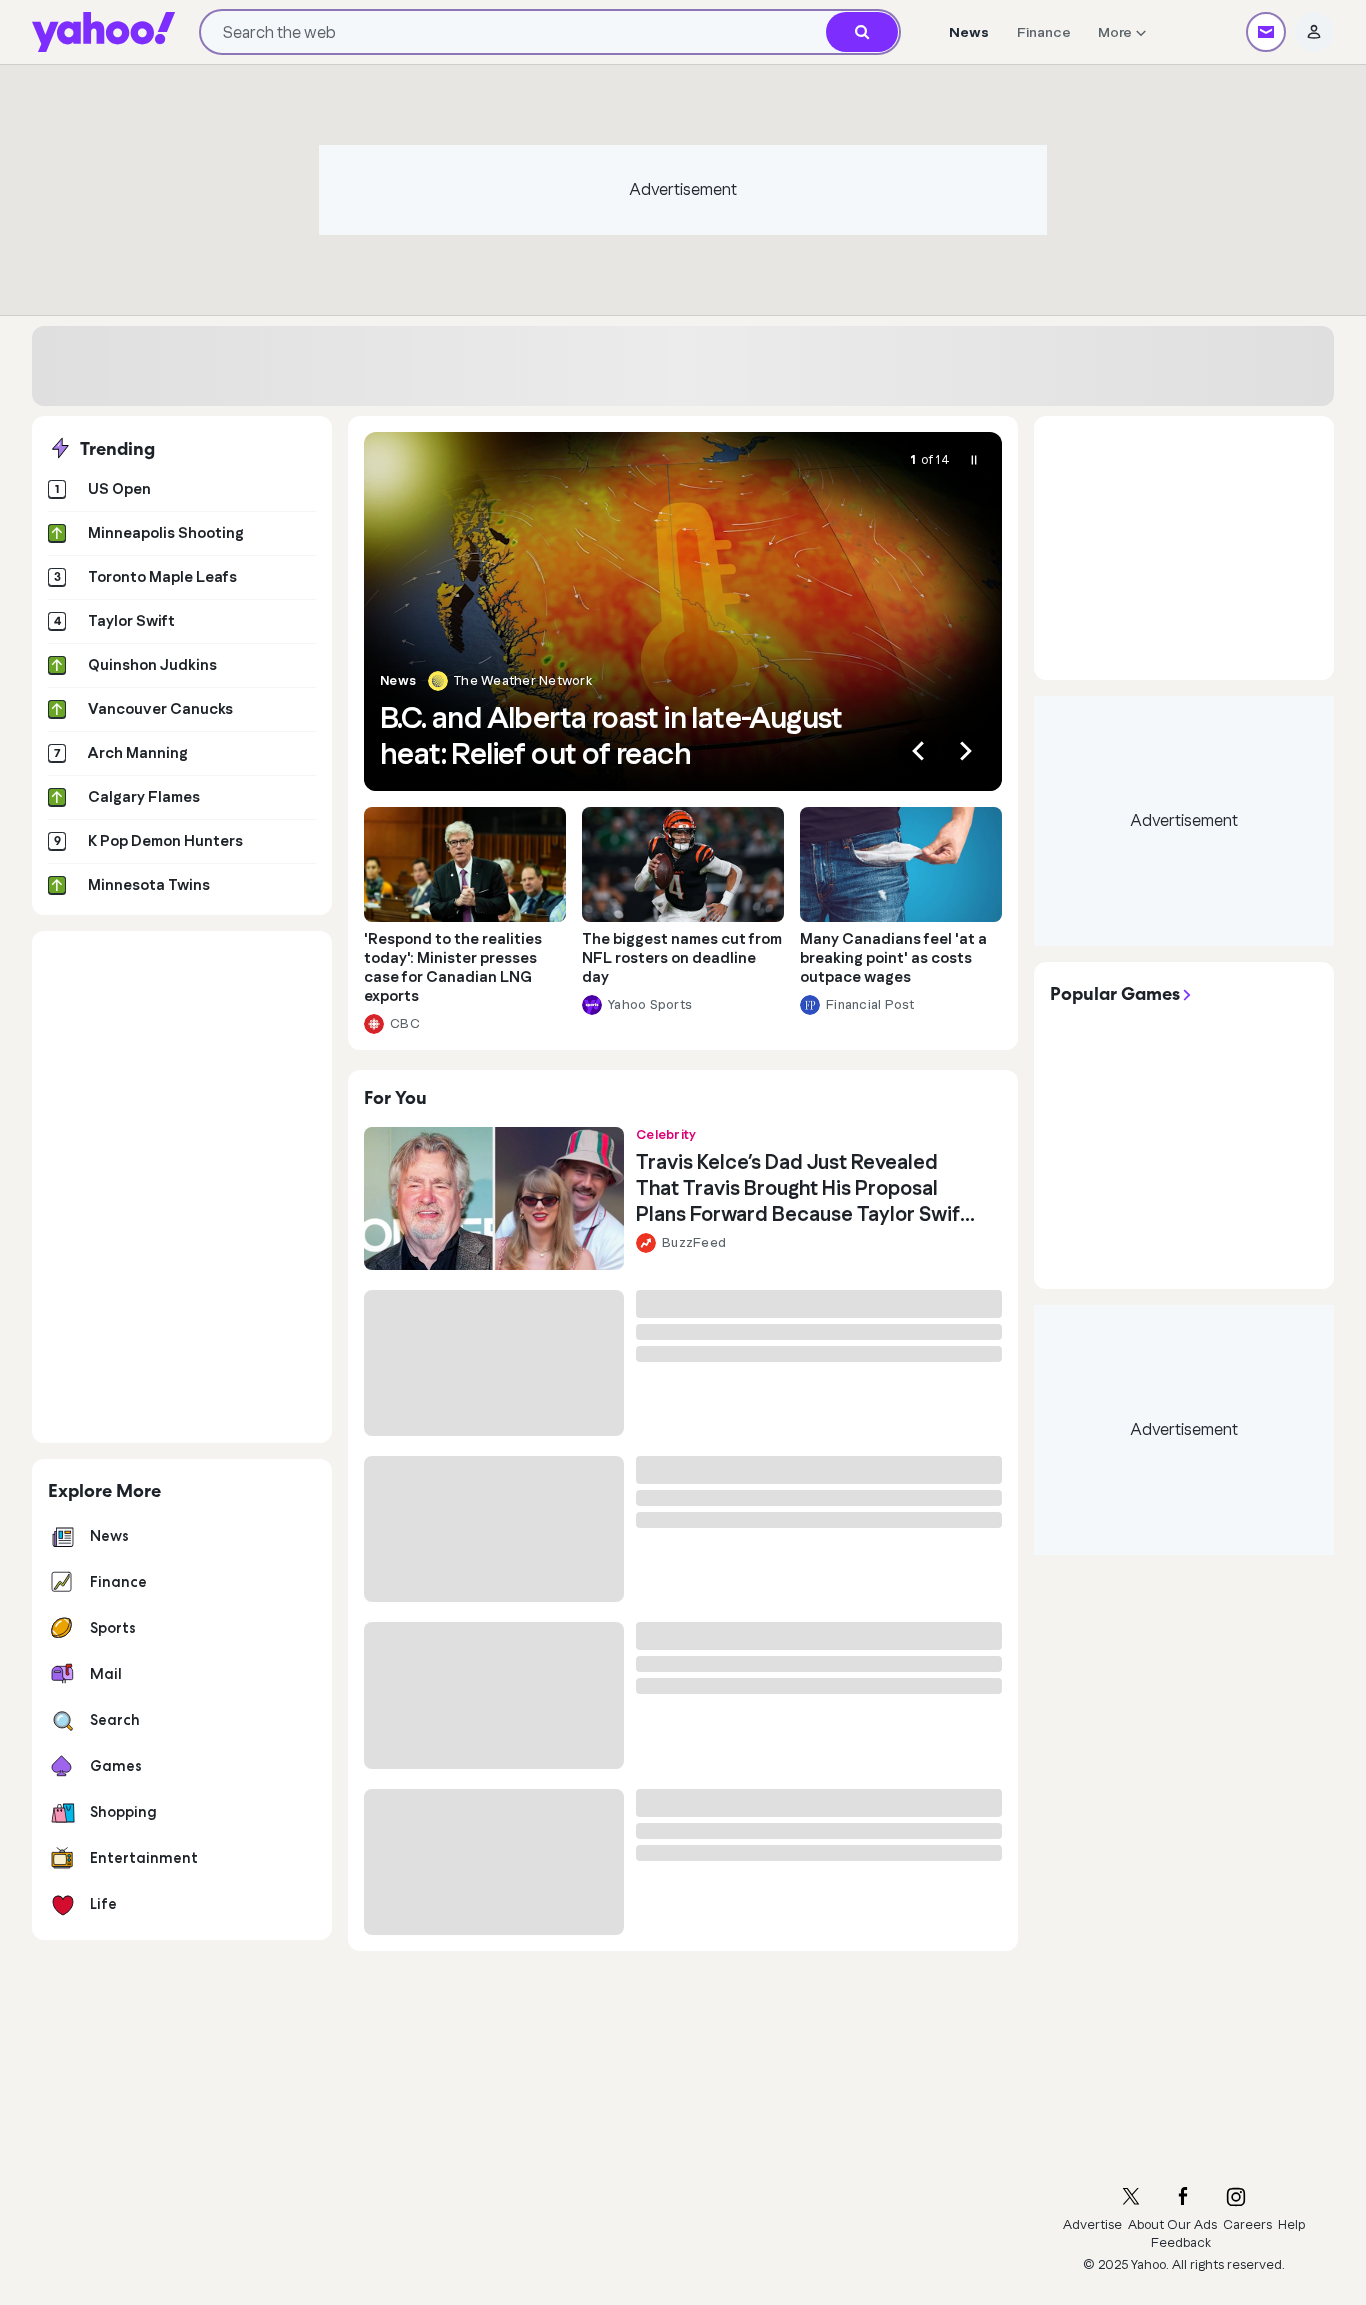This screenshot has height=2305, width=1366.
Task: Open the Facebook icon in footer
Action: point(1183,2196)
